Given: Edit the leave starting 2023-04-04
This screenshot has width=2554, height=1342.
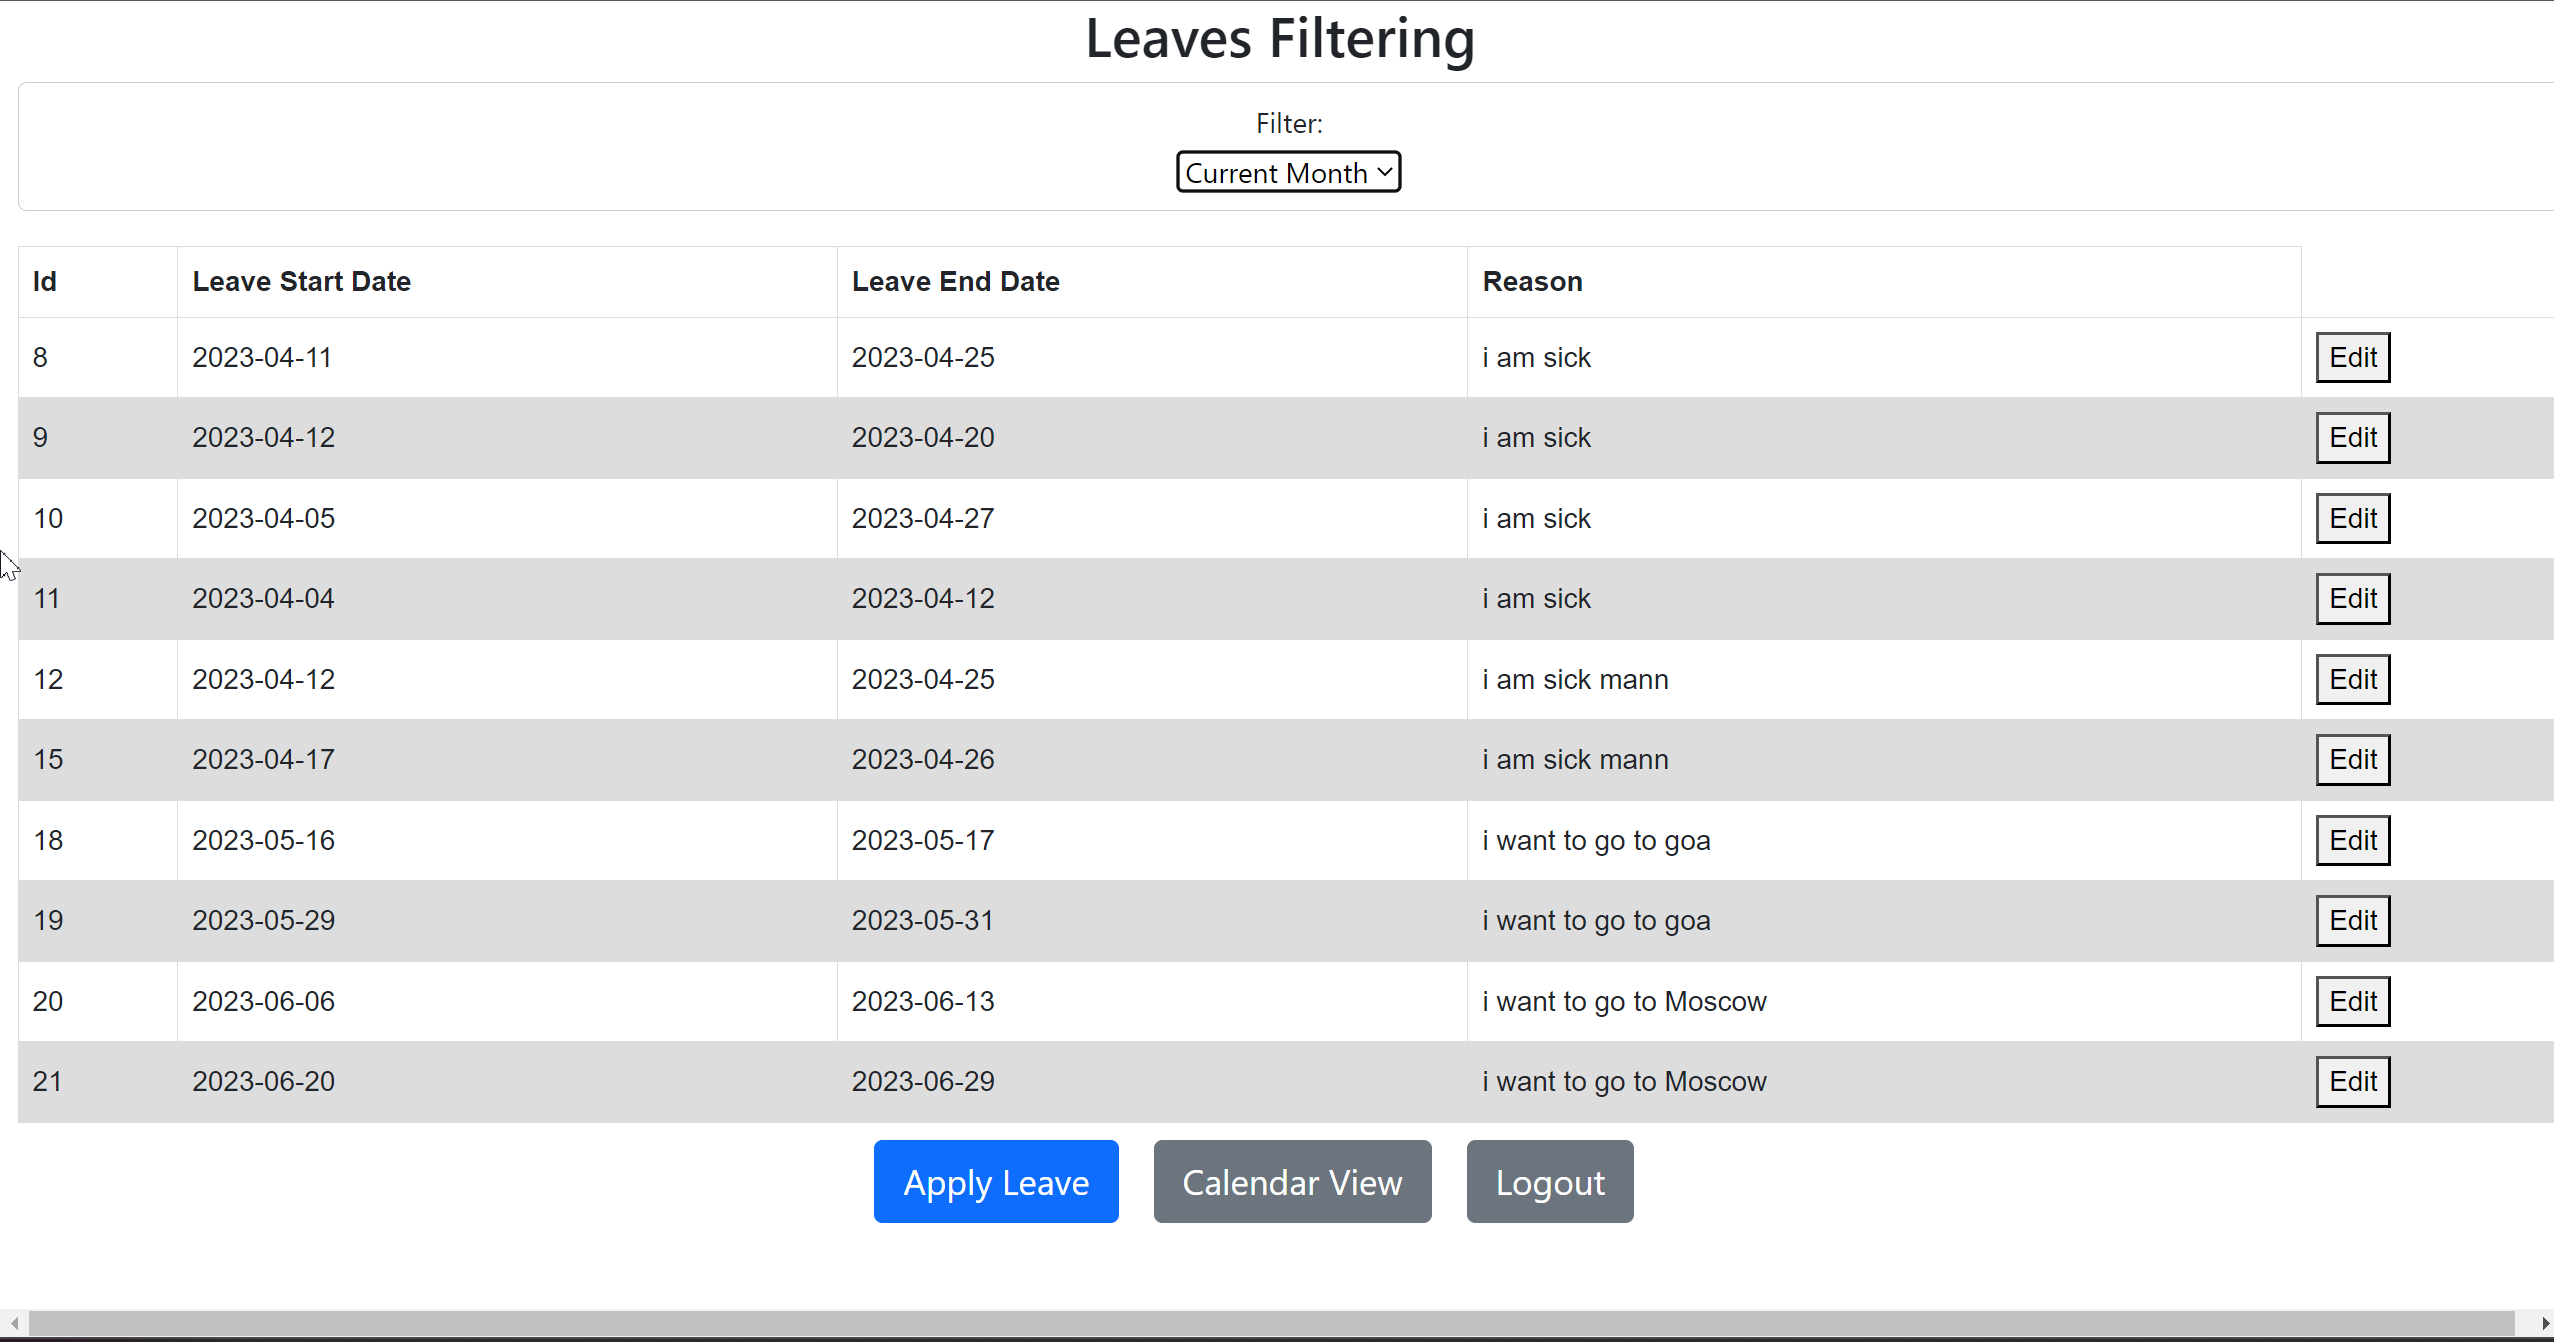Looking at the screenshot, I should click(2352, 598).
